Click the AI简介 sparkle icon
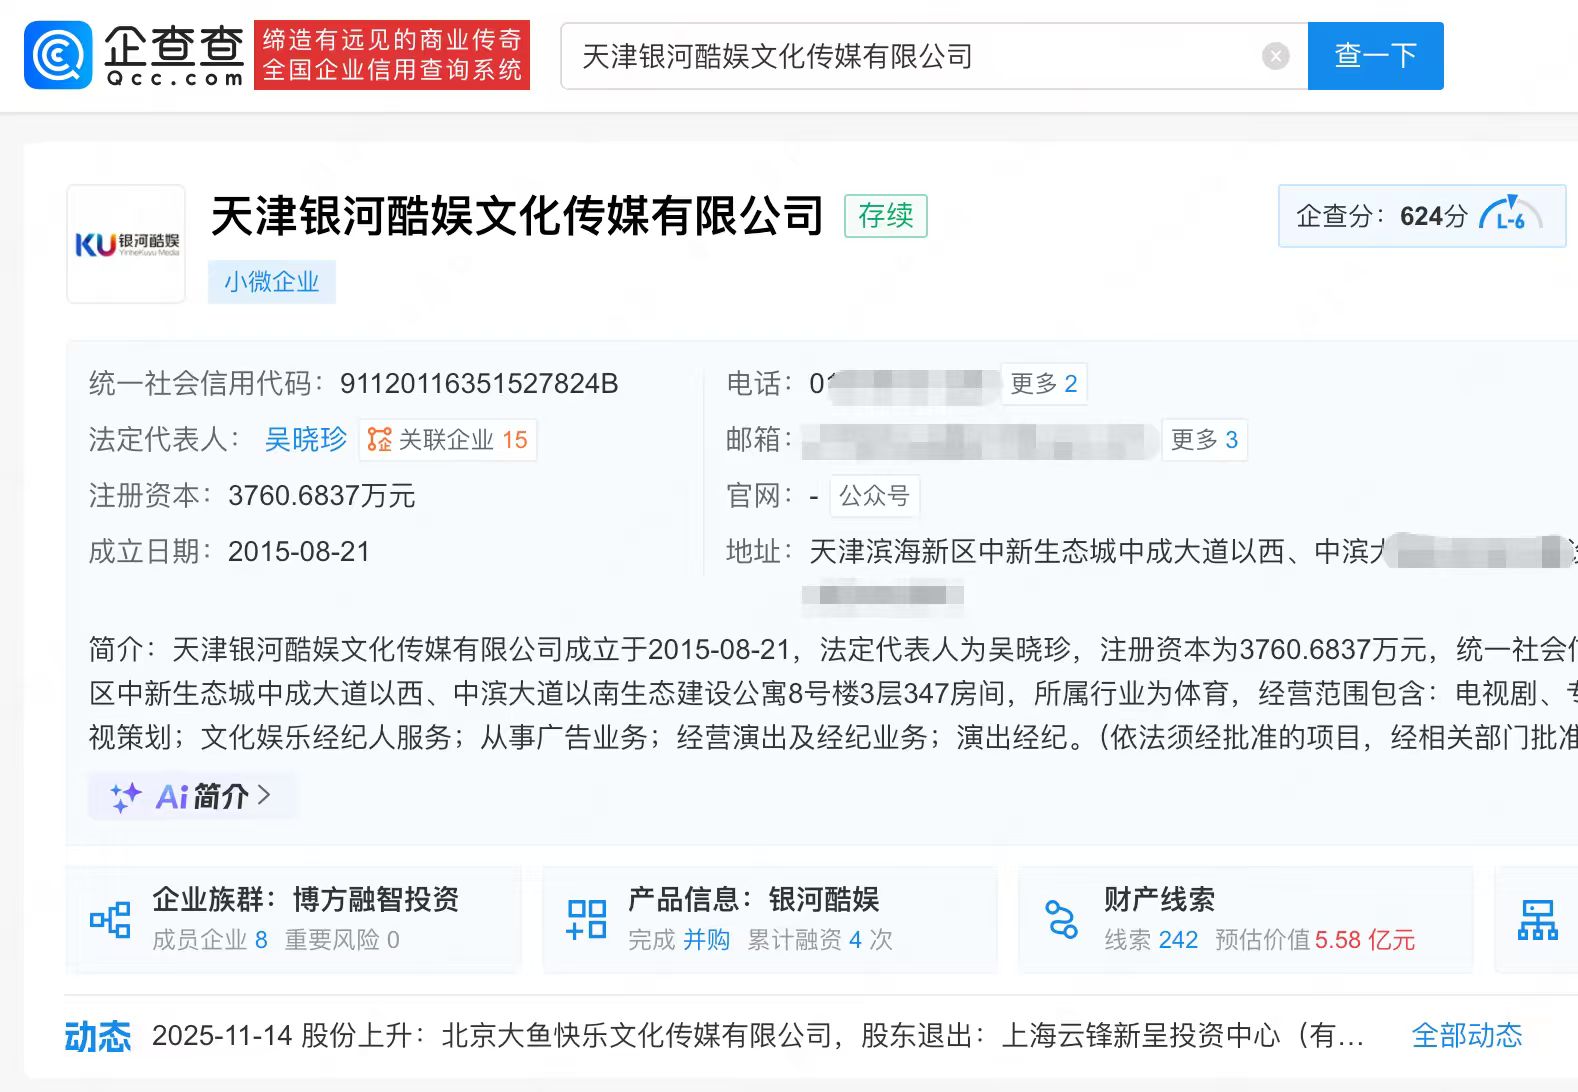Viewport: 1578px width, 1092px height. point(125,797)
